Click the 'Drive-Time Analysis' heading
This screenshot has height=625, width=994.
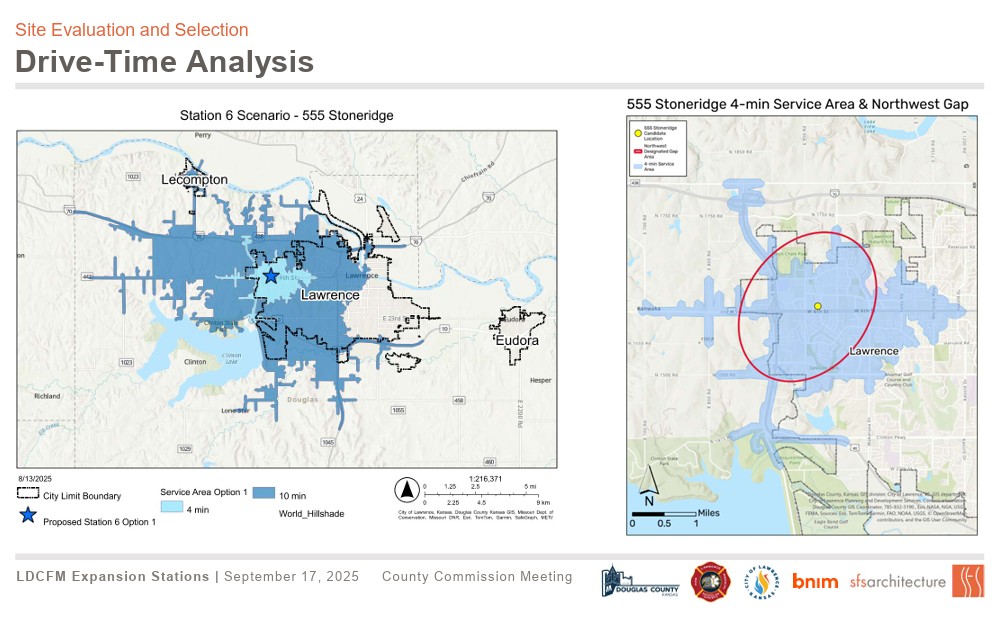point(165,61)
